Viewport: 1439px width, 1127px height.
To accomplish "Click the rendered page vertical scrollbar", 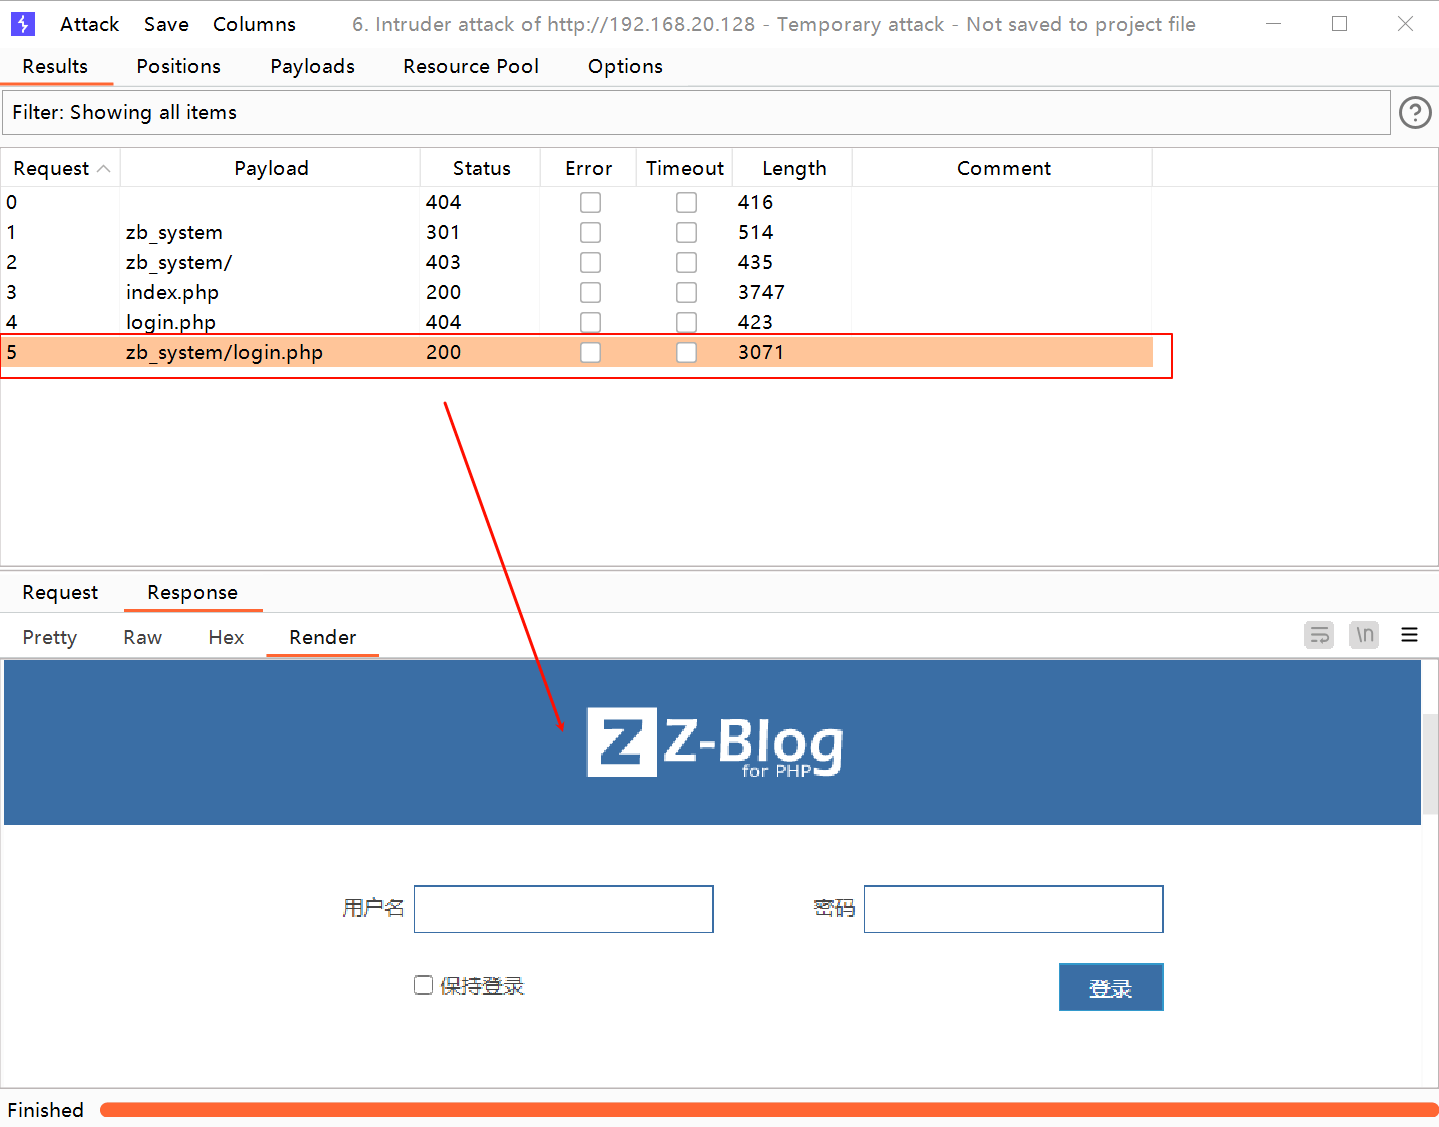I will [1430, 765].
